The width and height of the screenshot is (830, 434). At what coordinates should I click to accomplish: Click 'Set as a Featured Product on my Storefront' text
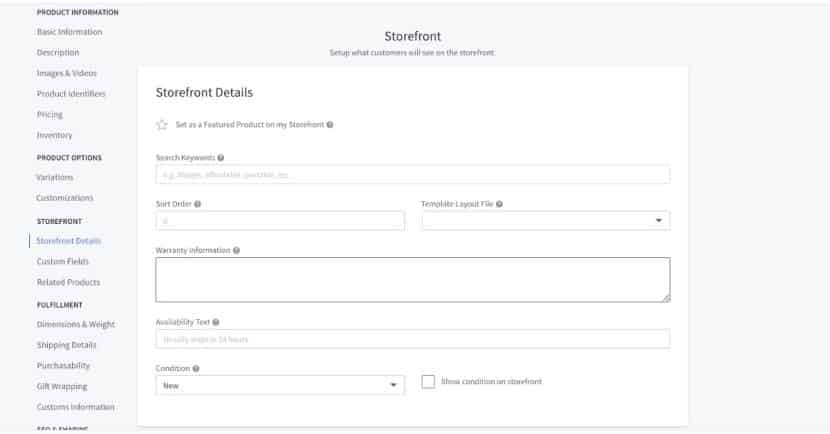click(250, 125)
